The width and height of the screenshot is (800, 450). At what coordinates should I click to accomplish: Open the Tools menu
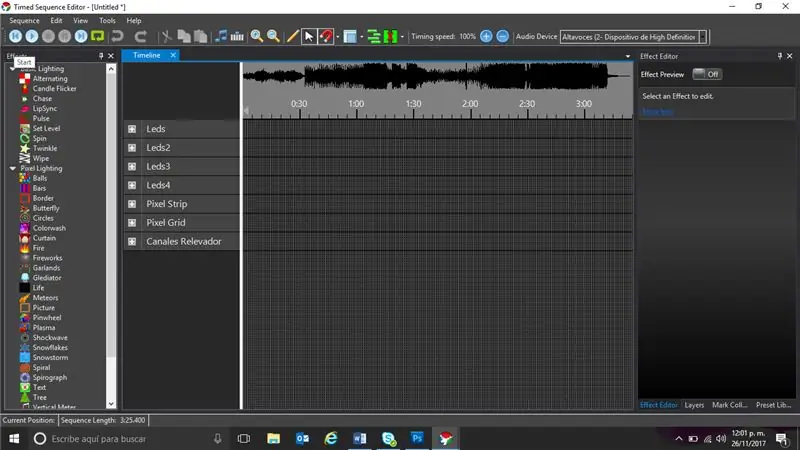pos(107,20)
